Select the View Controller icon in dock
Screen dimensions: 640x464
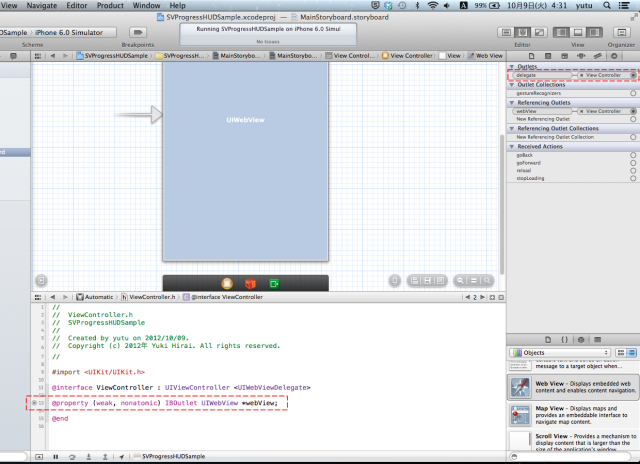click(x=227, y=283)
